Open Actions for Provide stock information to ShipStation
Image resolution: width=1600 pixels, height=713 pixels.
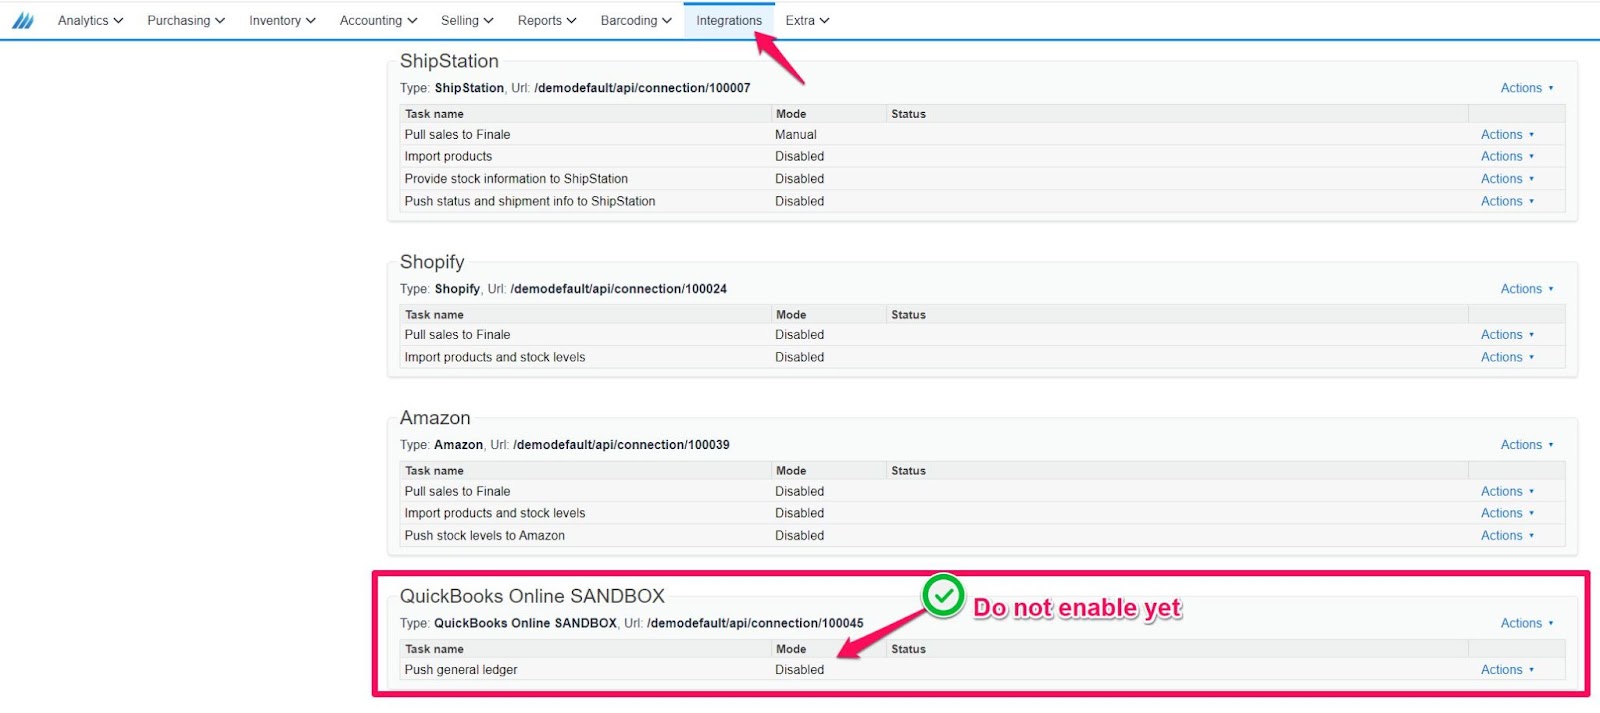point(1507,179)
